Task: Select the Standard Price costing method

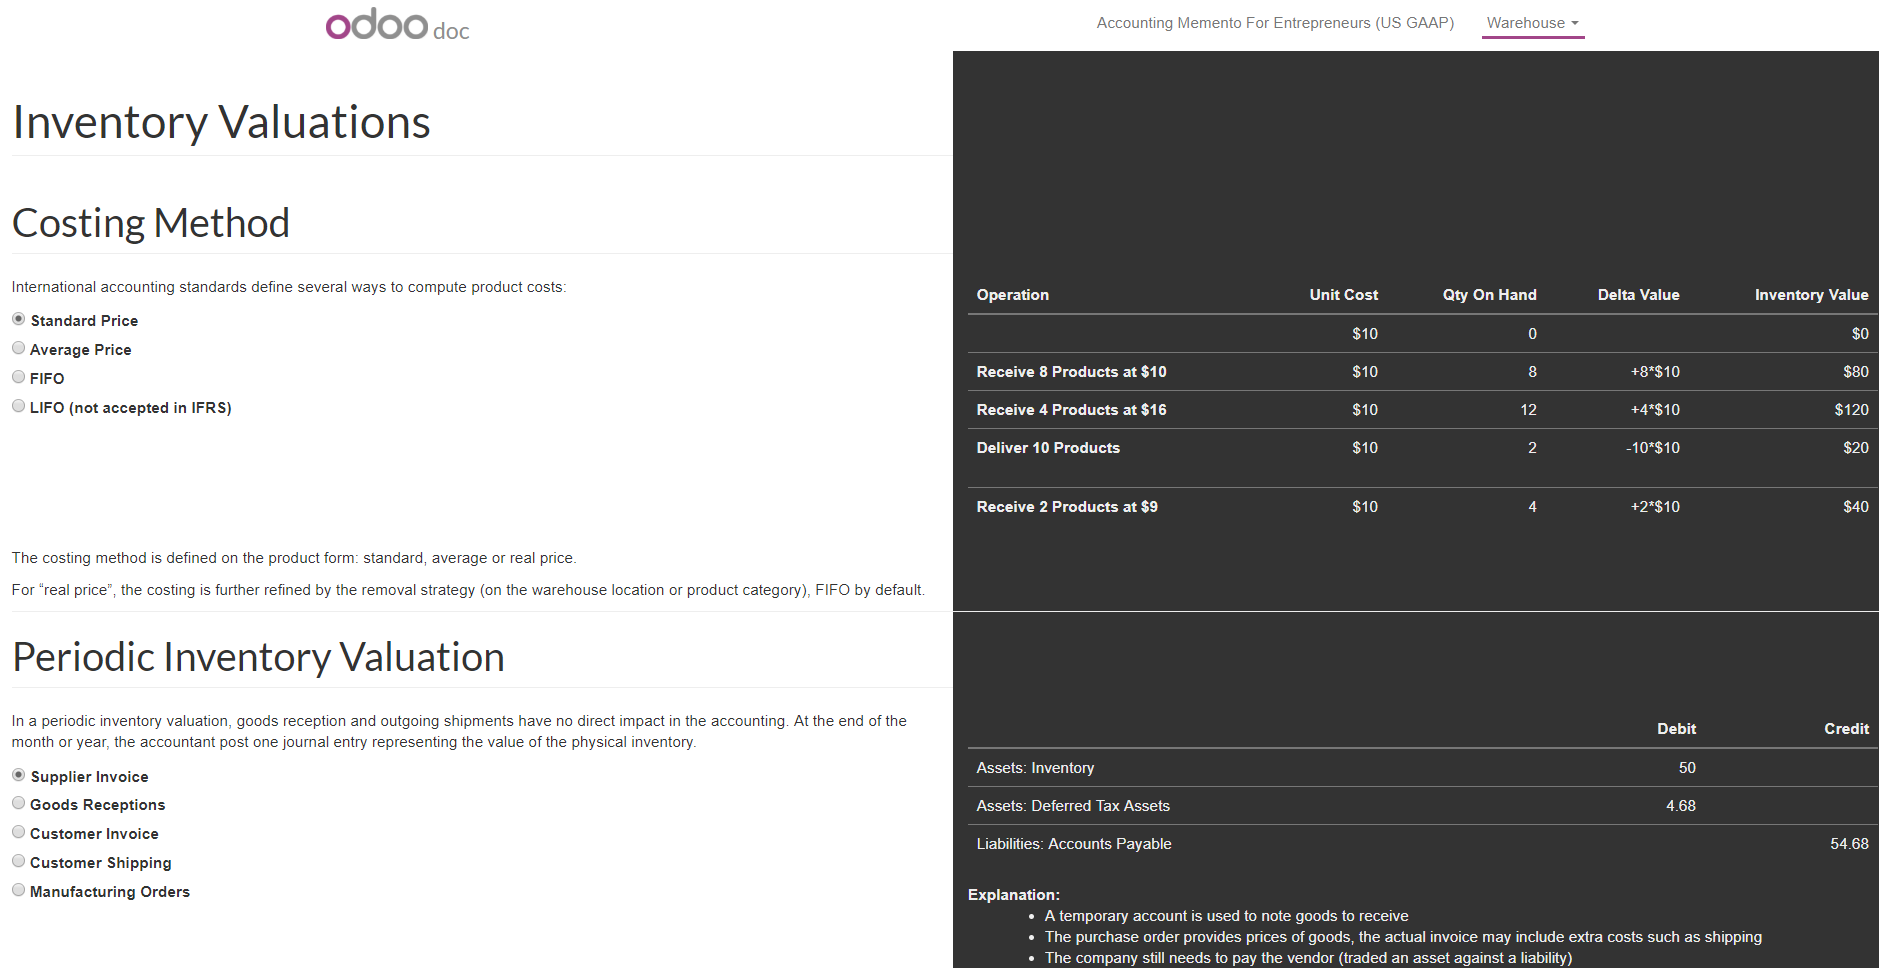Action: (x=19, y=320)
